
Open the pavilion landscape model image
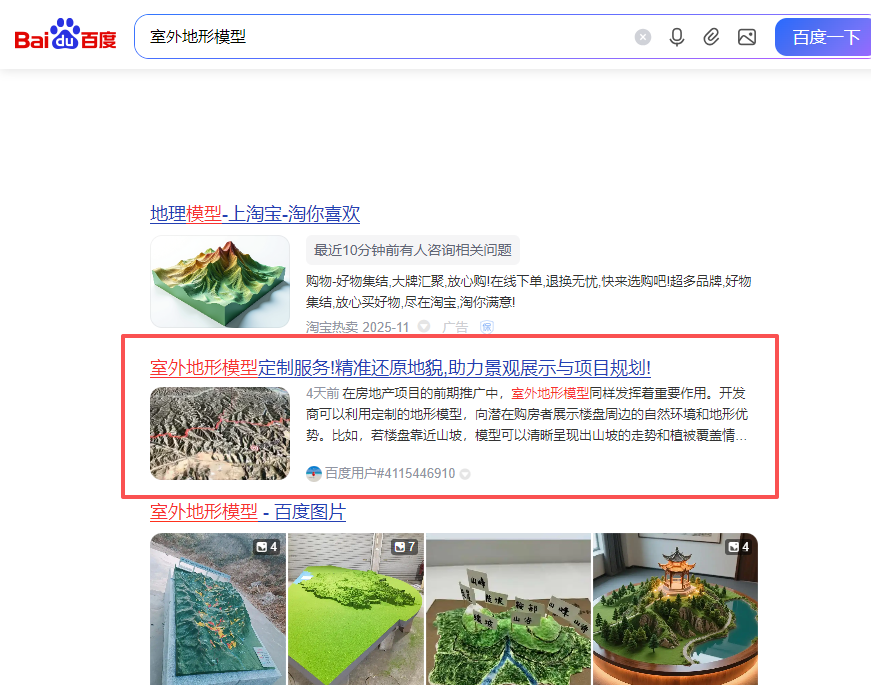click(x=675, y=609)
